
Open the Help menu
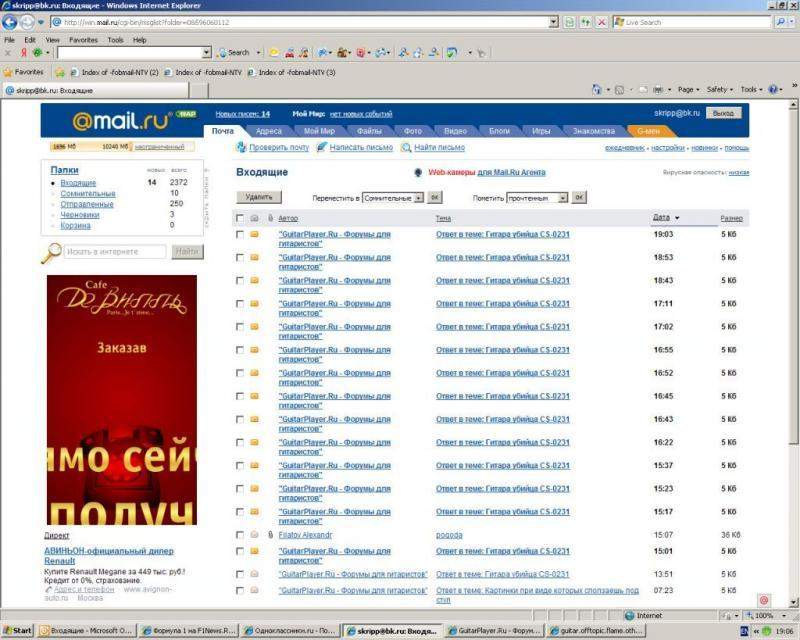(x=140, y=40)
